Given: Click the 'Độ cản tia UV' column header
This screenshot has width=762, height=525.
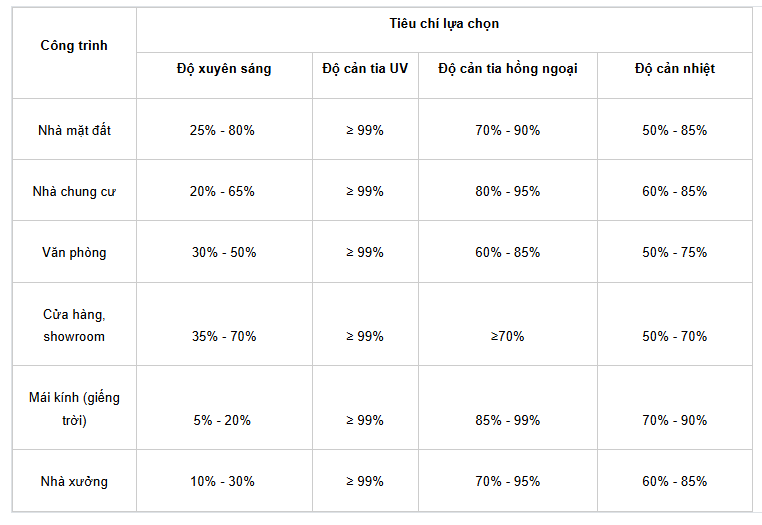Looking at the screenshot, I should (x=365, y=69).
